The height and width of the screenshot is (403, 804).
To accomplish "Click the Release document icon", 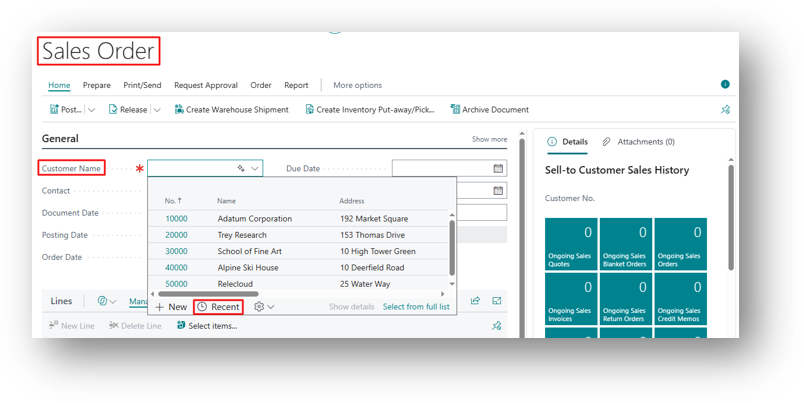I will [113, 109].
